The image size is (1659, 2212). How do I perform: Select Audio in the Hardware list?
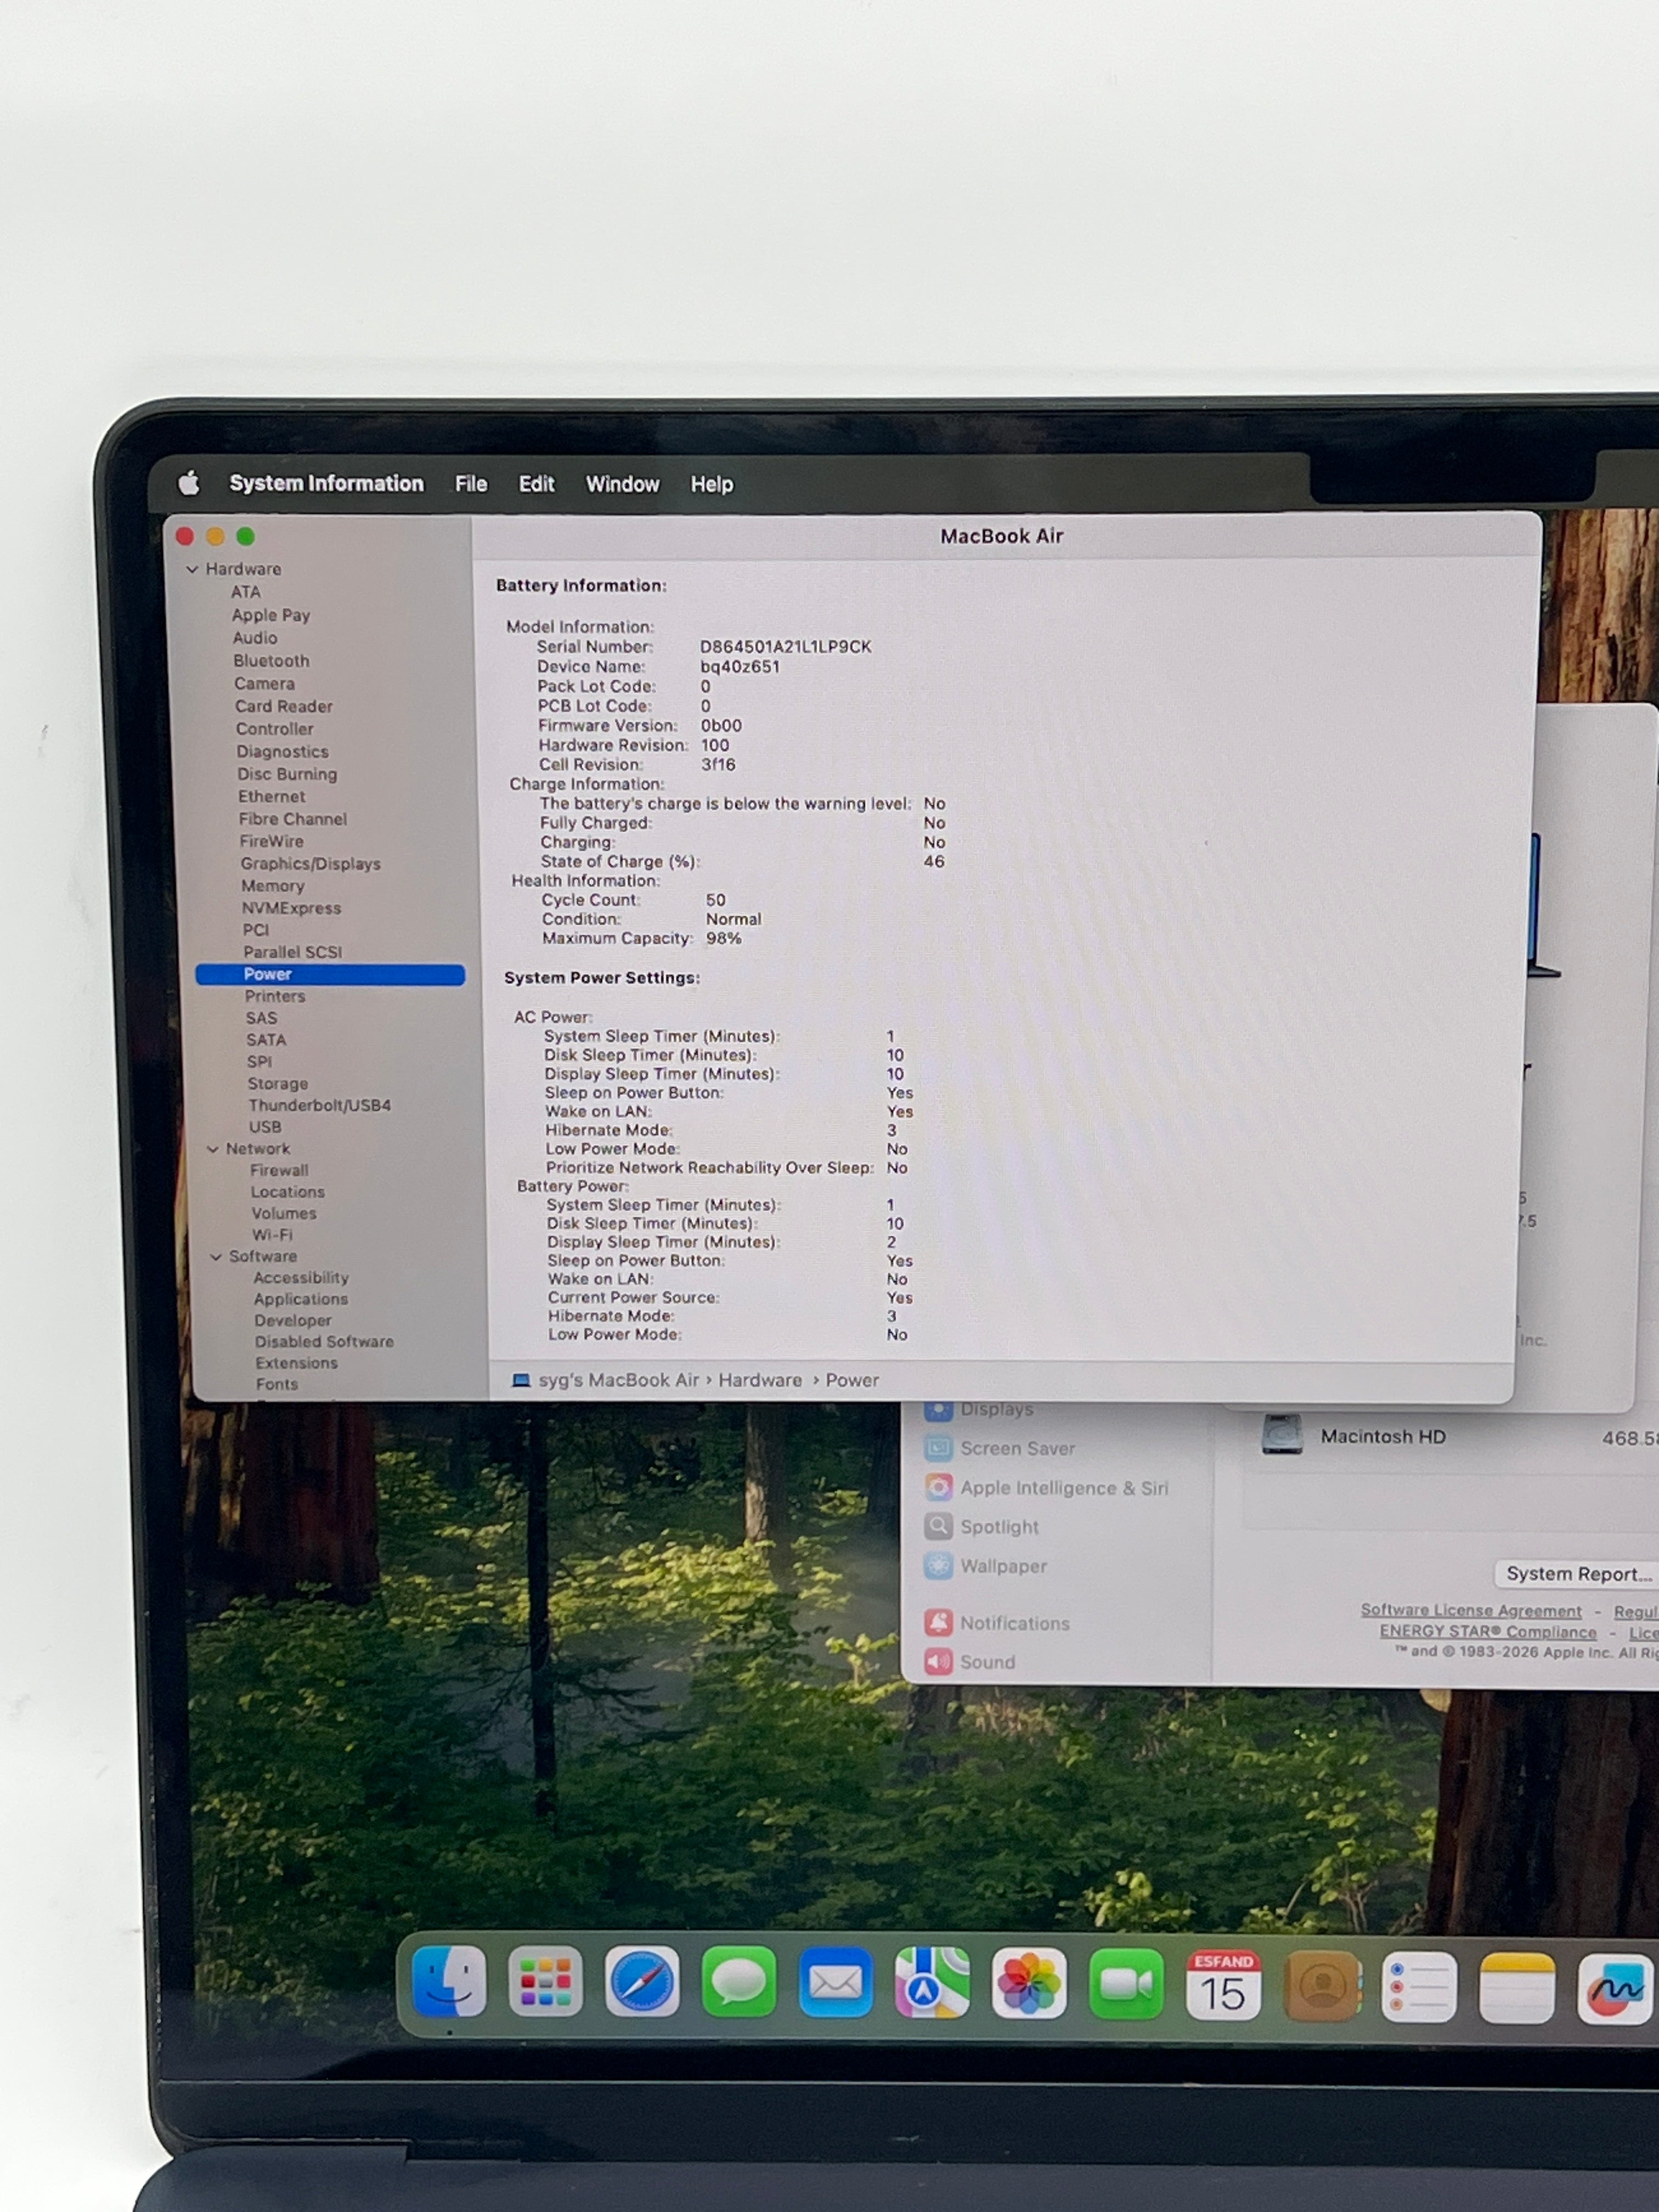point(255,638)
